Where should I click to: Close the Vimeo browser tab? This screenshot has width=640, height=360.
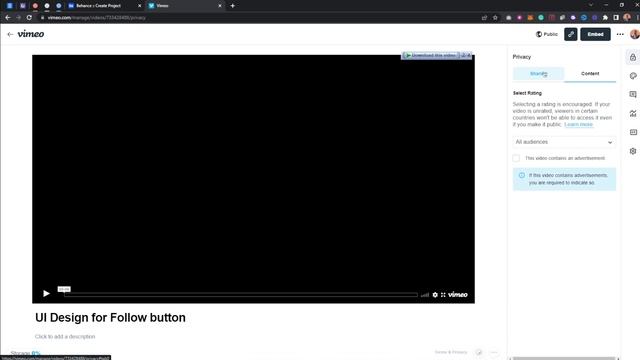(220, 6)
